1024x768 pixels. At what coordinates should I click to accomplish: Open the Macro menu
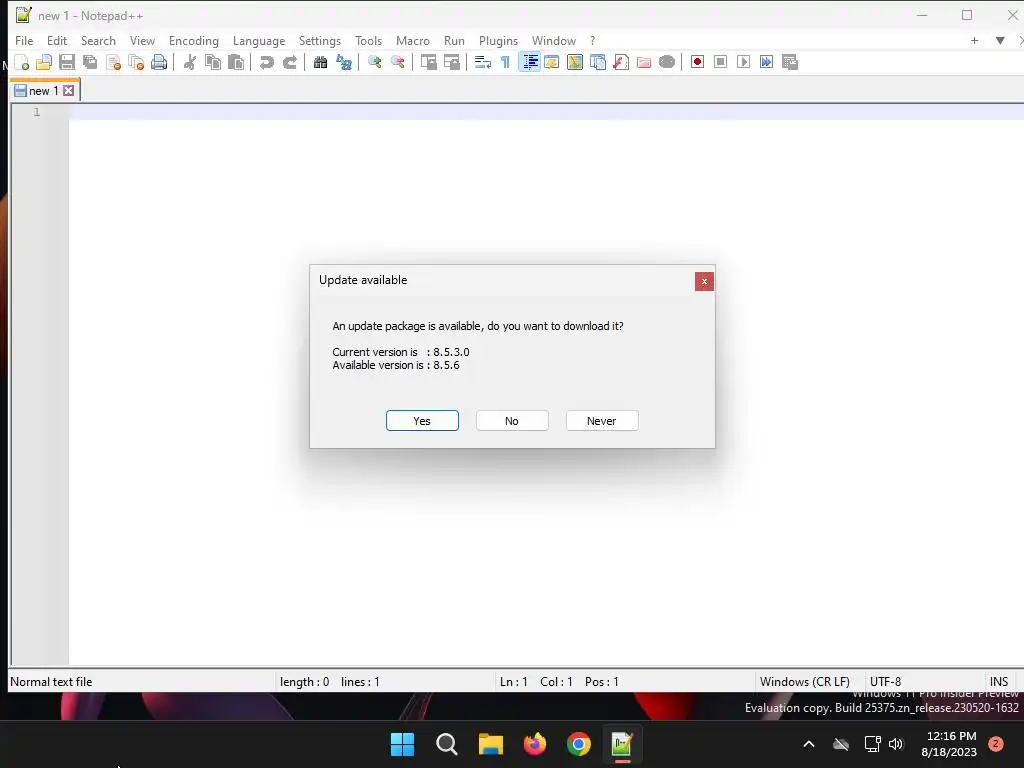(413, 40)
